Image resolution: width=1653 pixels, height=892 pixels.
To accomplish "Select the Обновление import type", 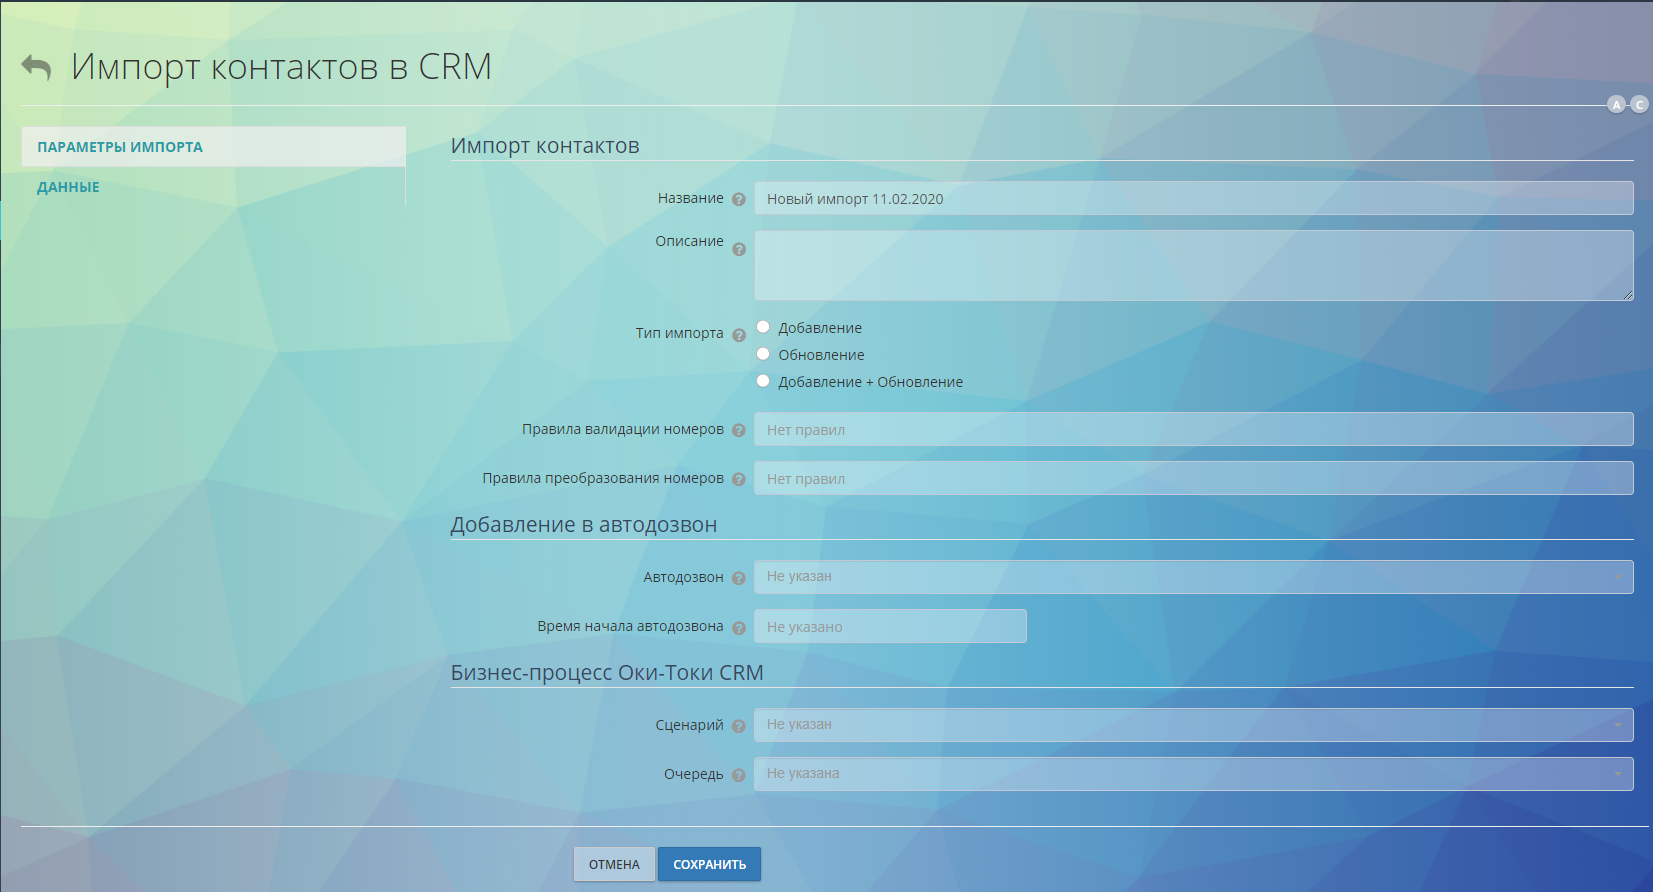I will 763,354.
